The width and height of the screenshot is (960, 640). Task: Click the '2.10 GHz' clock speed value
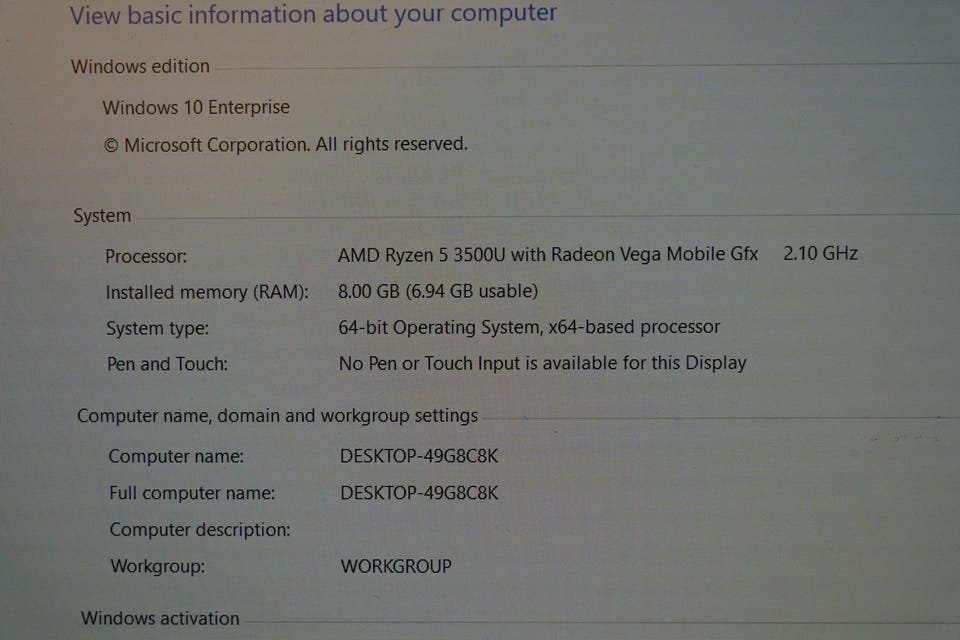tap(820, 253)
